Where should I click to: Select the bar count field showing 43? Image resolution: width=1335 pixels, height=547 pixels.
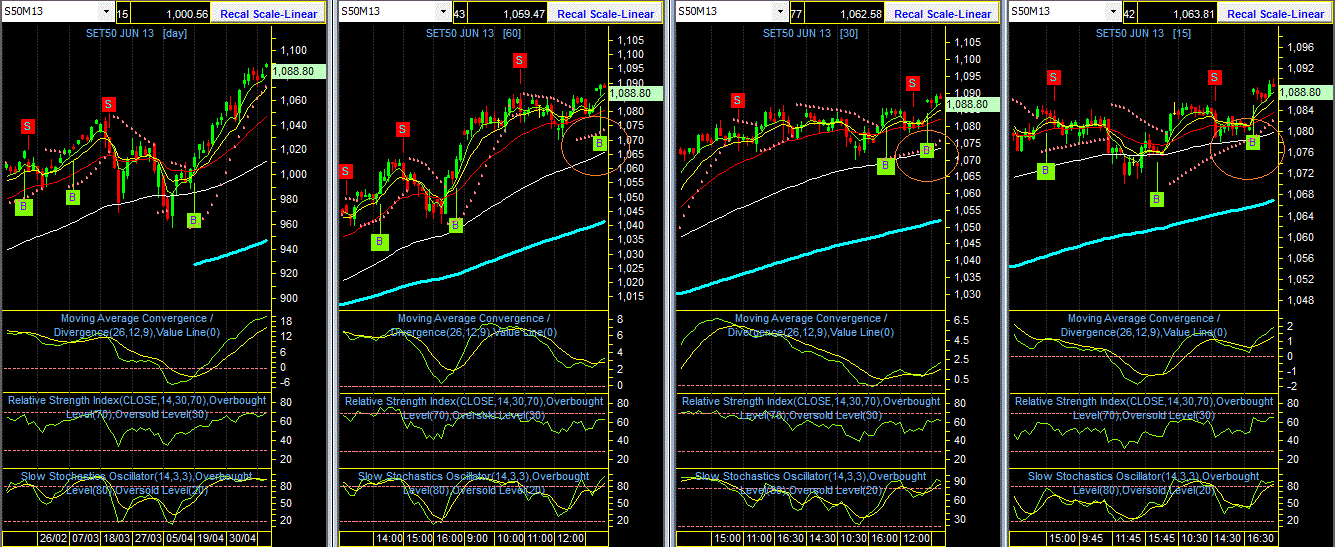tap(459, 13)
